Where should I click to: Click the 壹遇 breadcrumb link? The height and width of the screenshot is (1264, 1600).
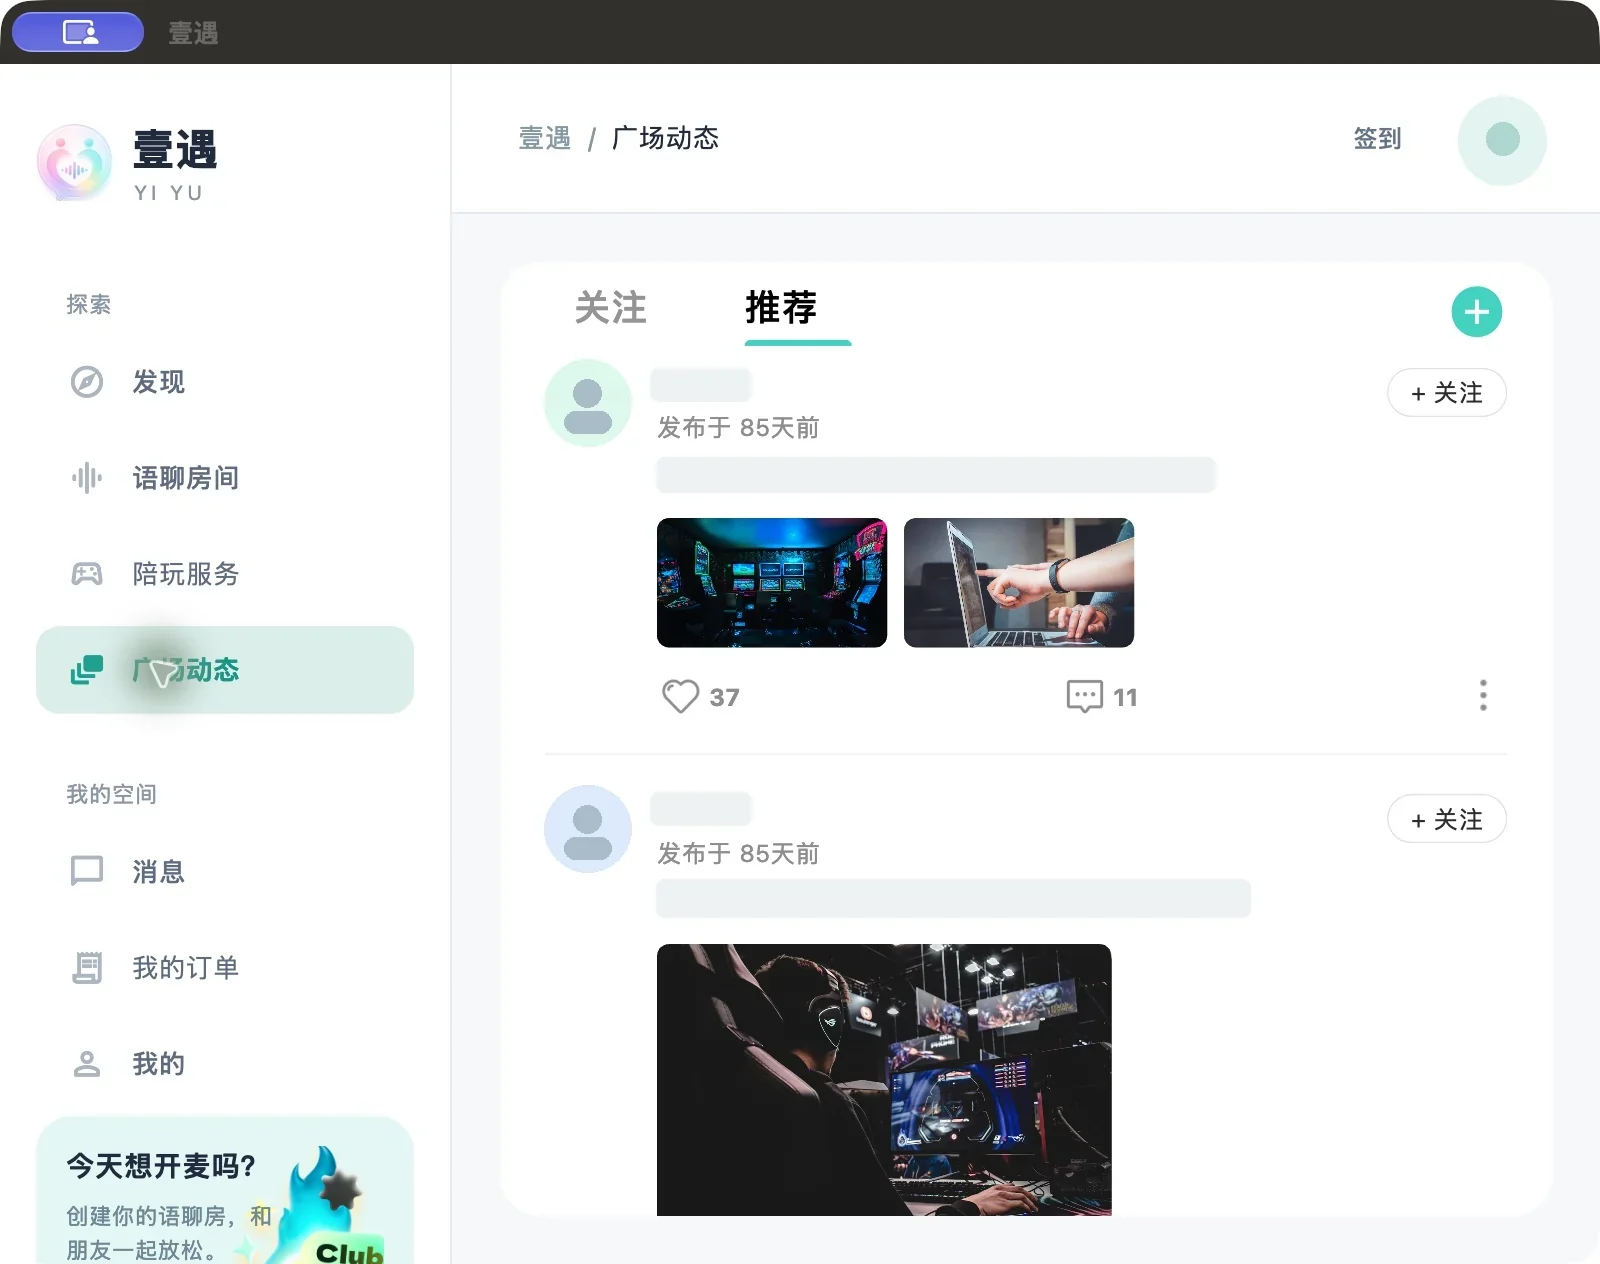[545, 138]
